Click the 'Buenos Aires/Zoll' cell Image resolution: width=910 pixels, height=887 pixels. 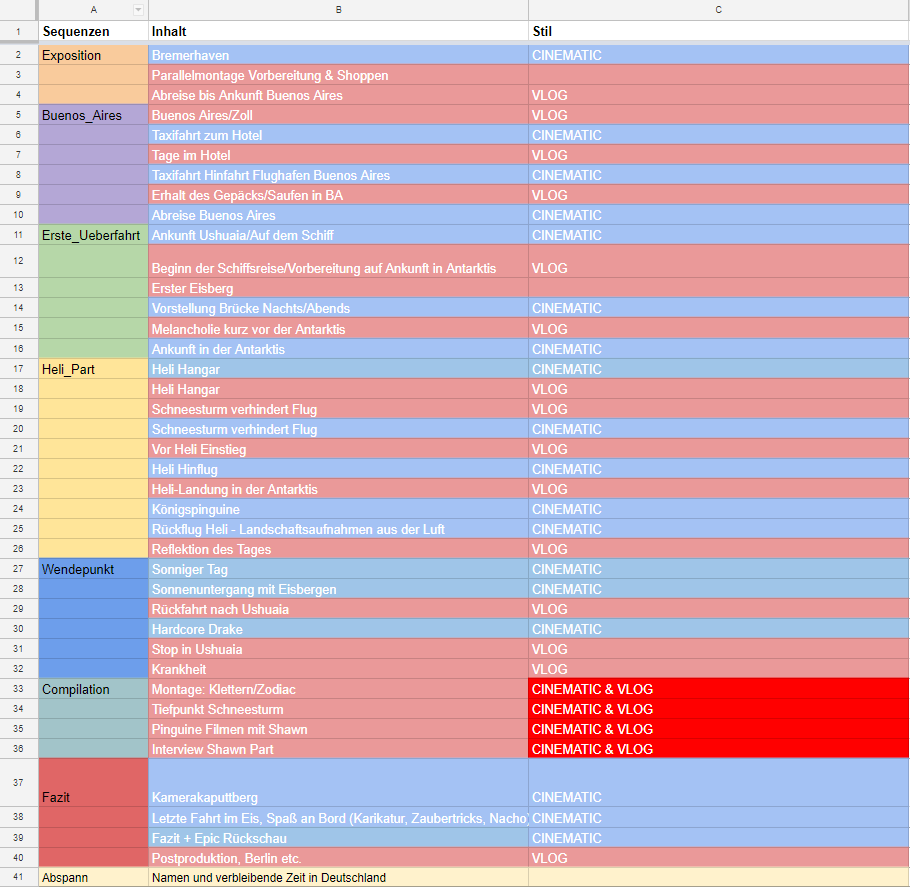coord(338,115)
